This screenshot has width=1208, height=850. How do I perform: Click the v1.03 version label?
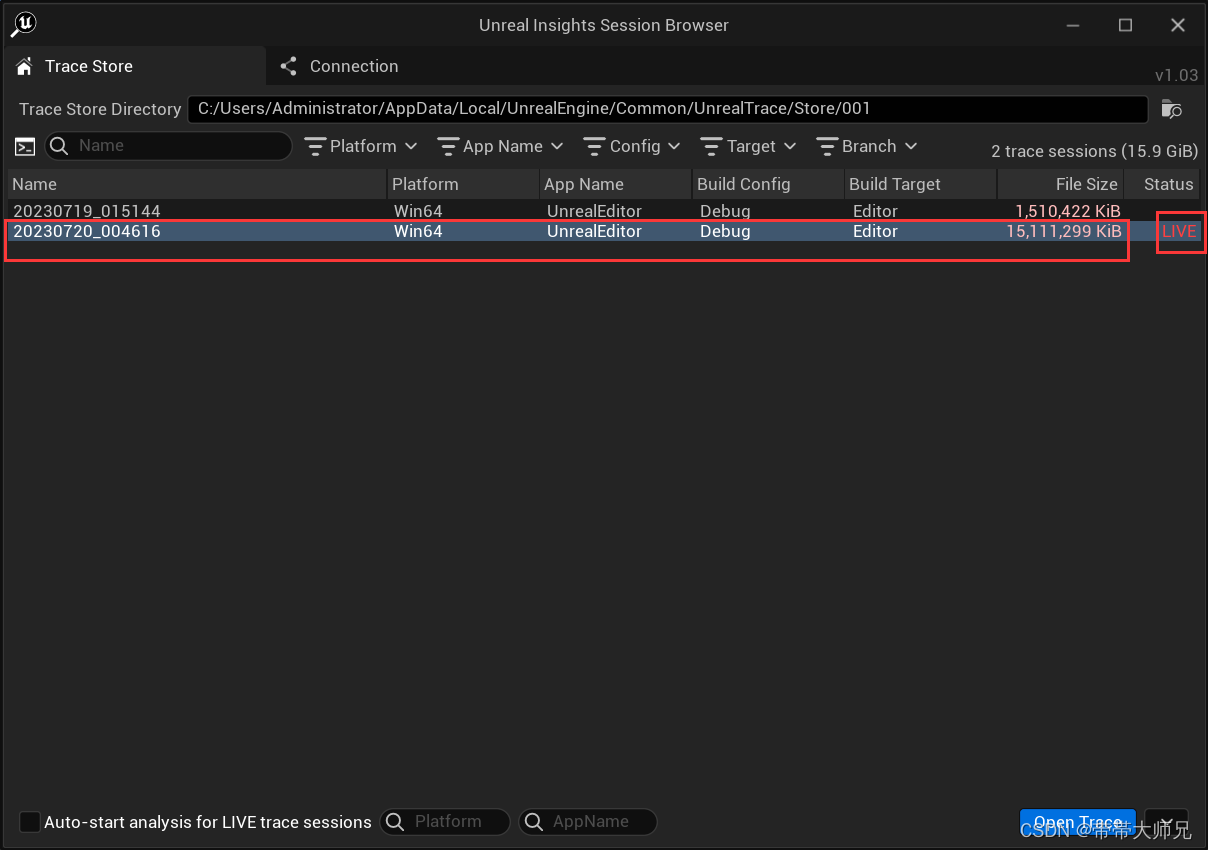tap(1176, 75)
